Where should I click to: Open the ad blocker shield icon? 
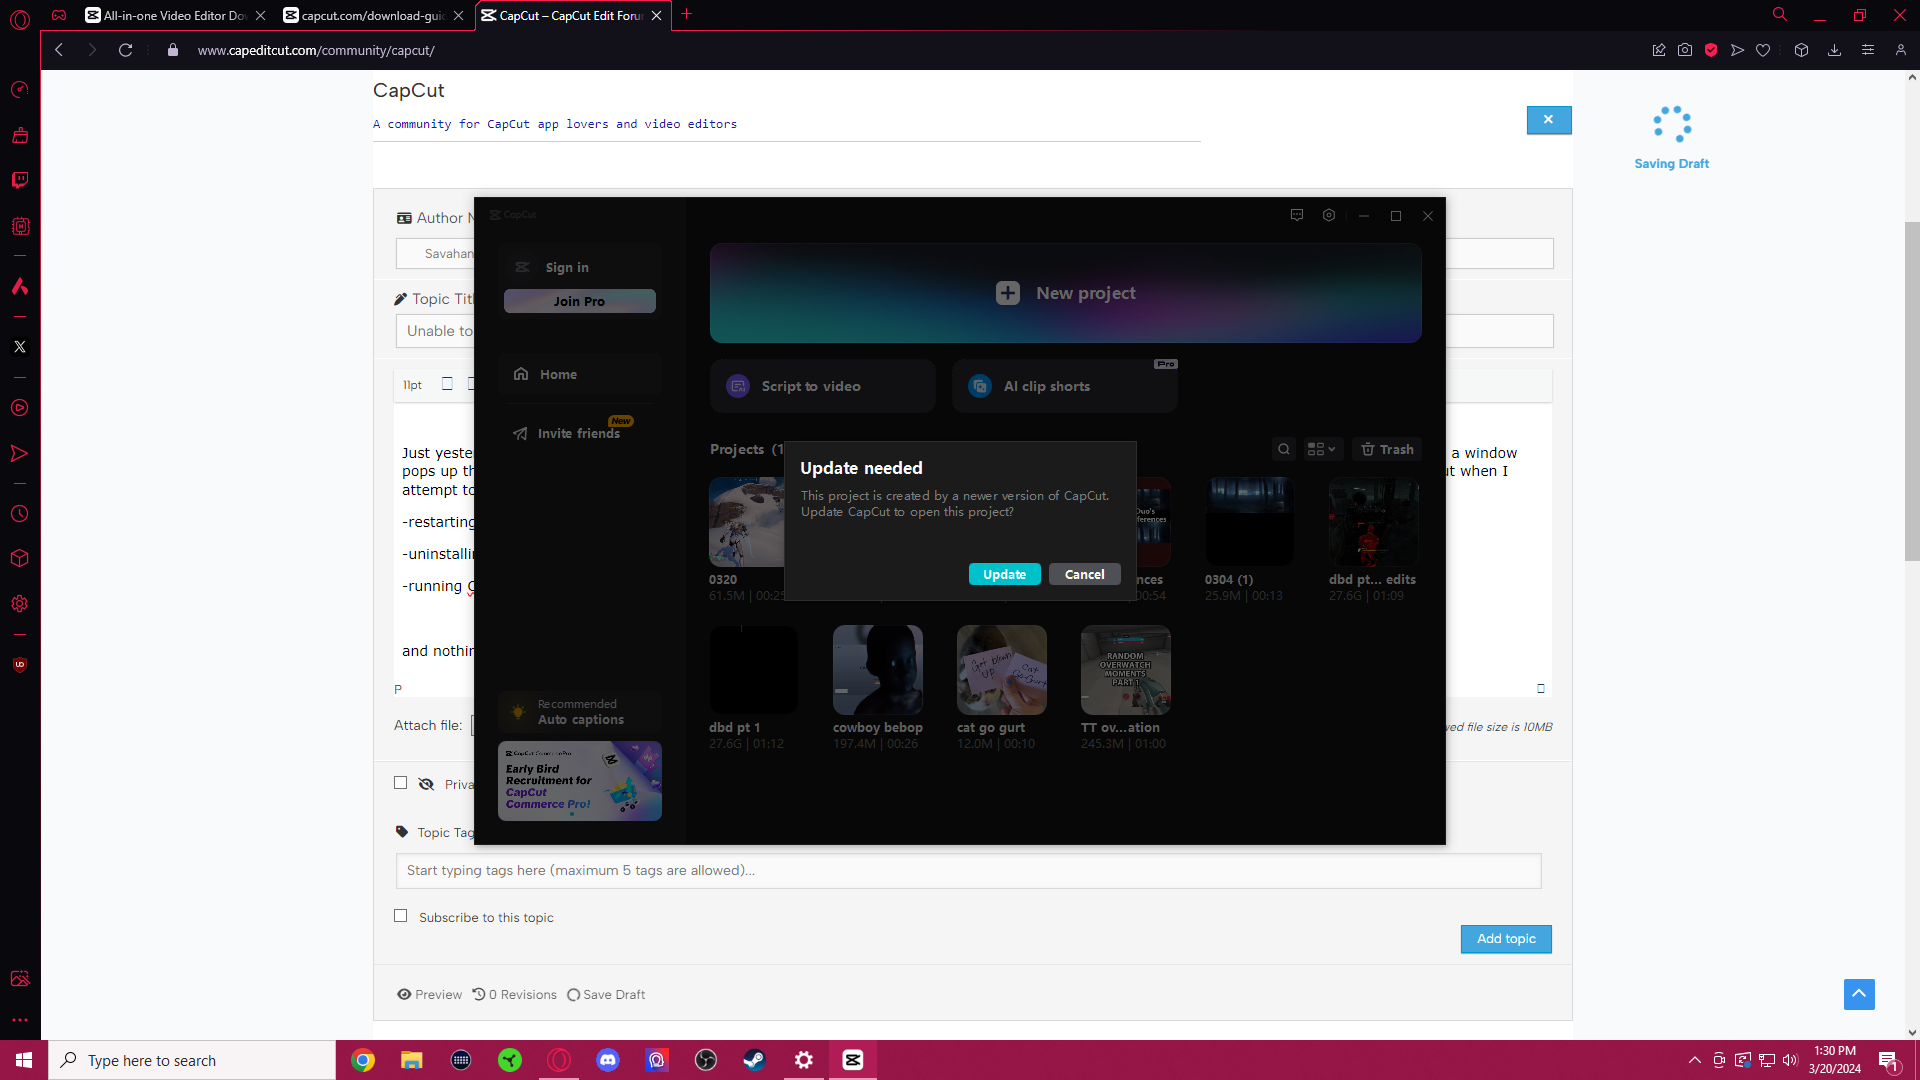click(x=1711, y=50)
